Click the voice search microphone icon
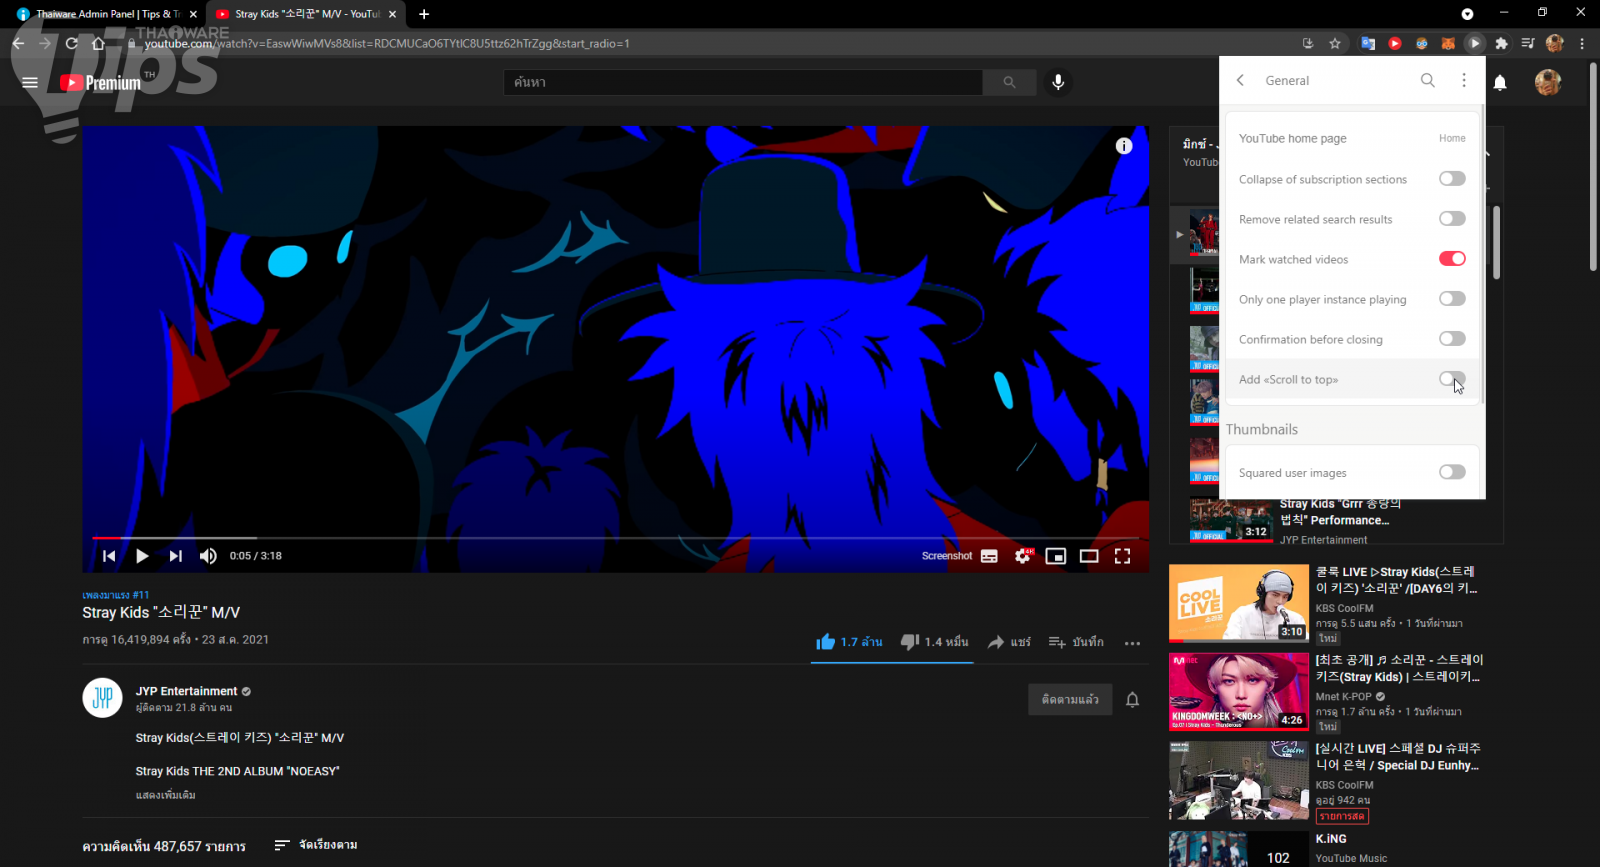Viewport: 1600px width, 867px height. (1058, 82)
